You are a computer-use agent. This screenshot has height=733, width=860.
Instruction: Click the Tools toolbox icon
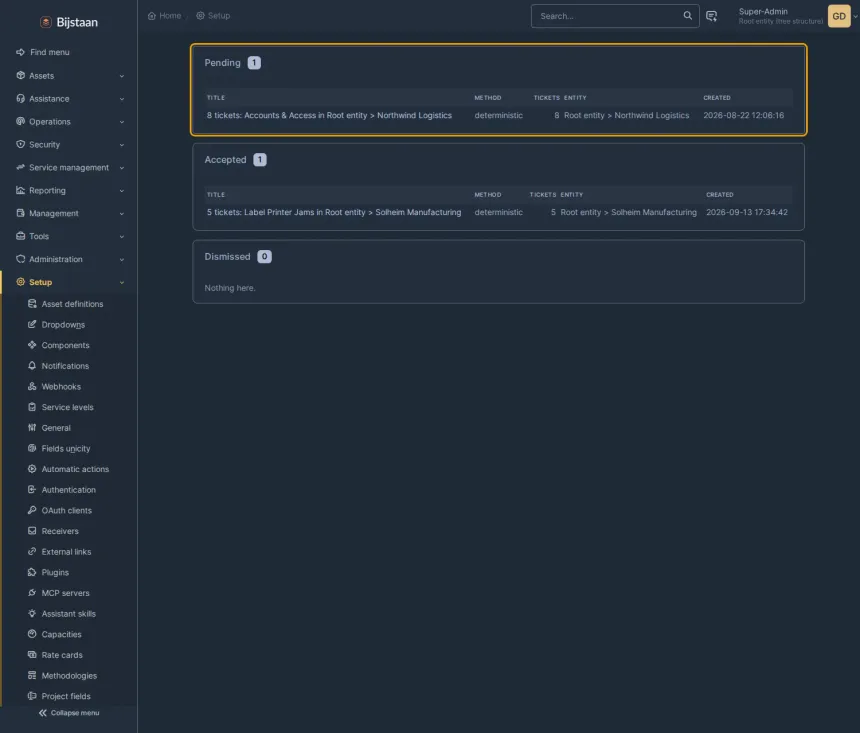point(20,236)
